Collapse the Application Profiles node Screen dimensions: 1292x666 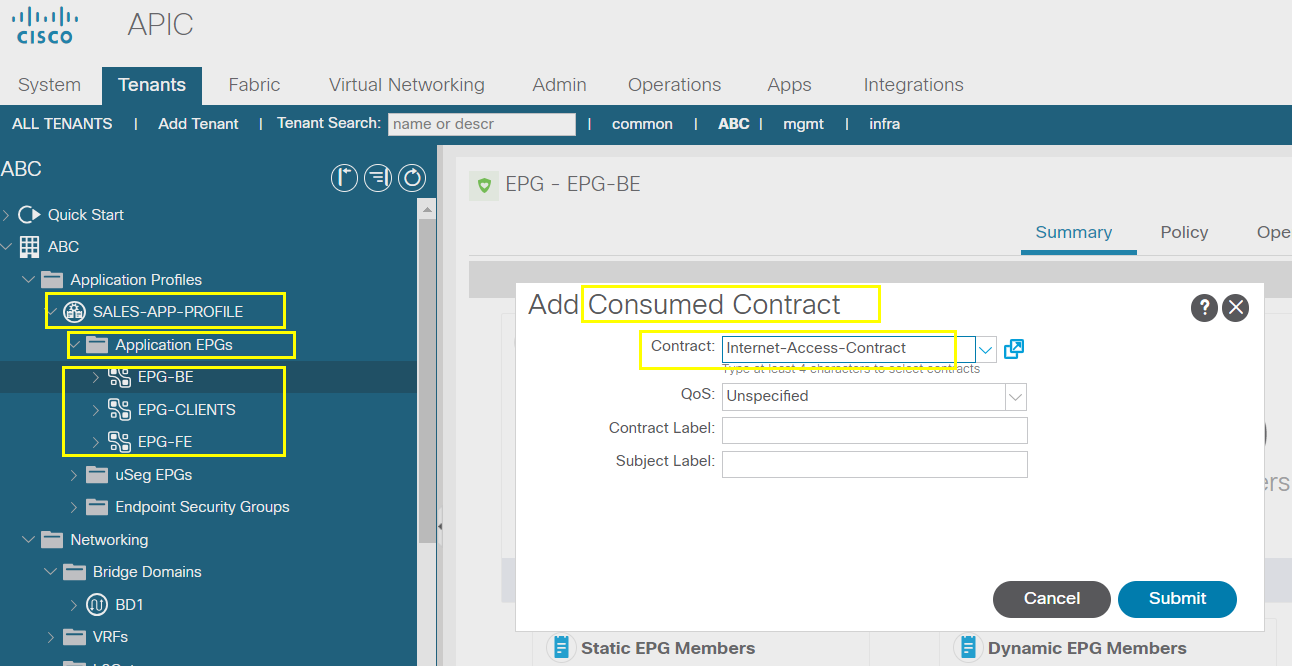(x=29, y=279)
